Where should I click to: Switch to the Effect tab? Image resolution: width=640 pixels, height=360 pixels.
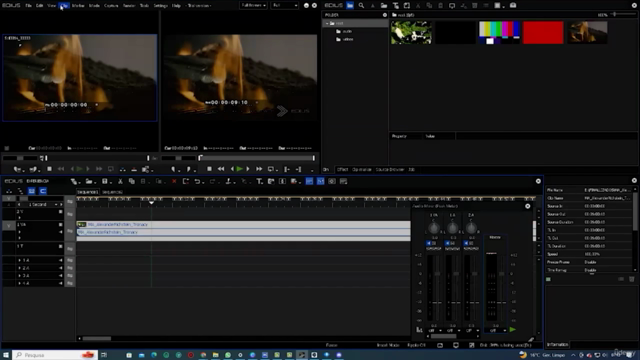pos(342,169)
